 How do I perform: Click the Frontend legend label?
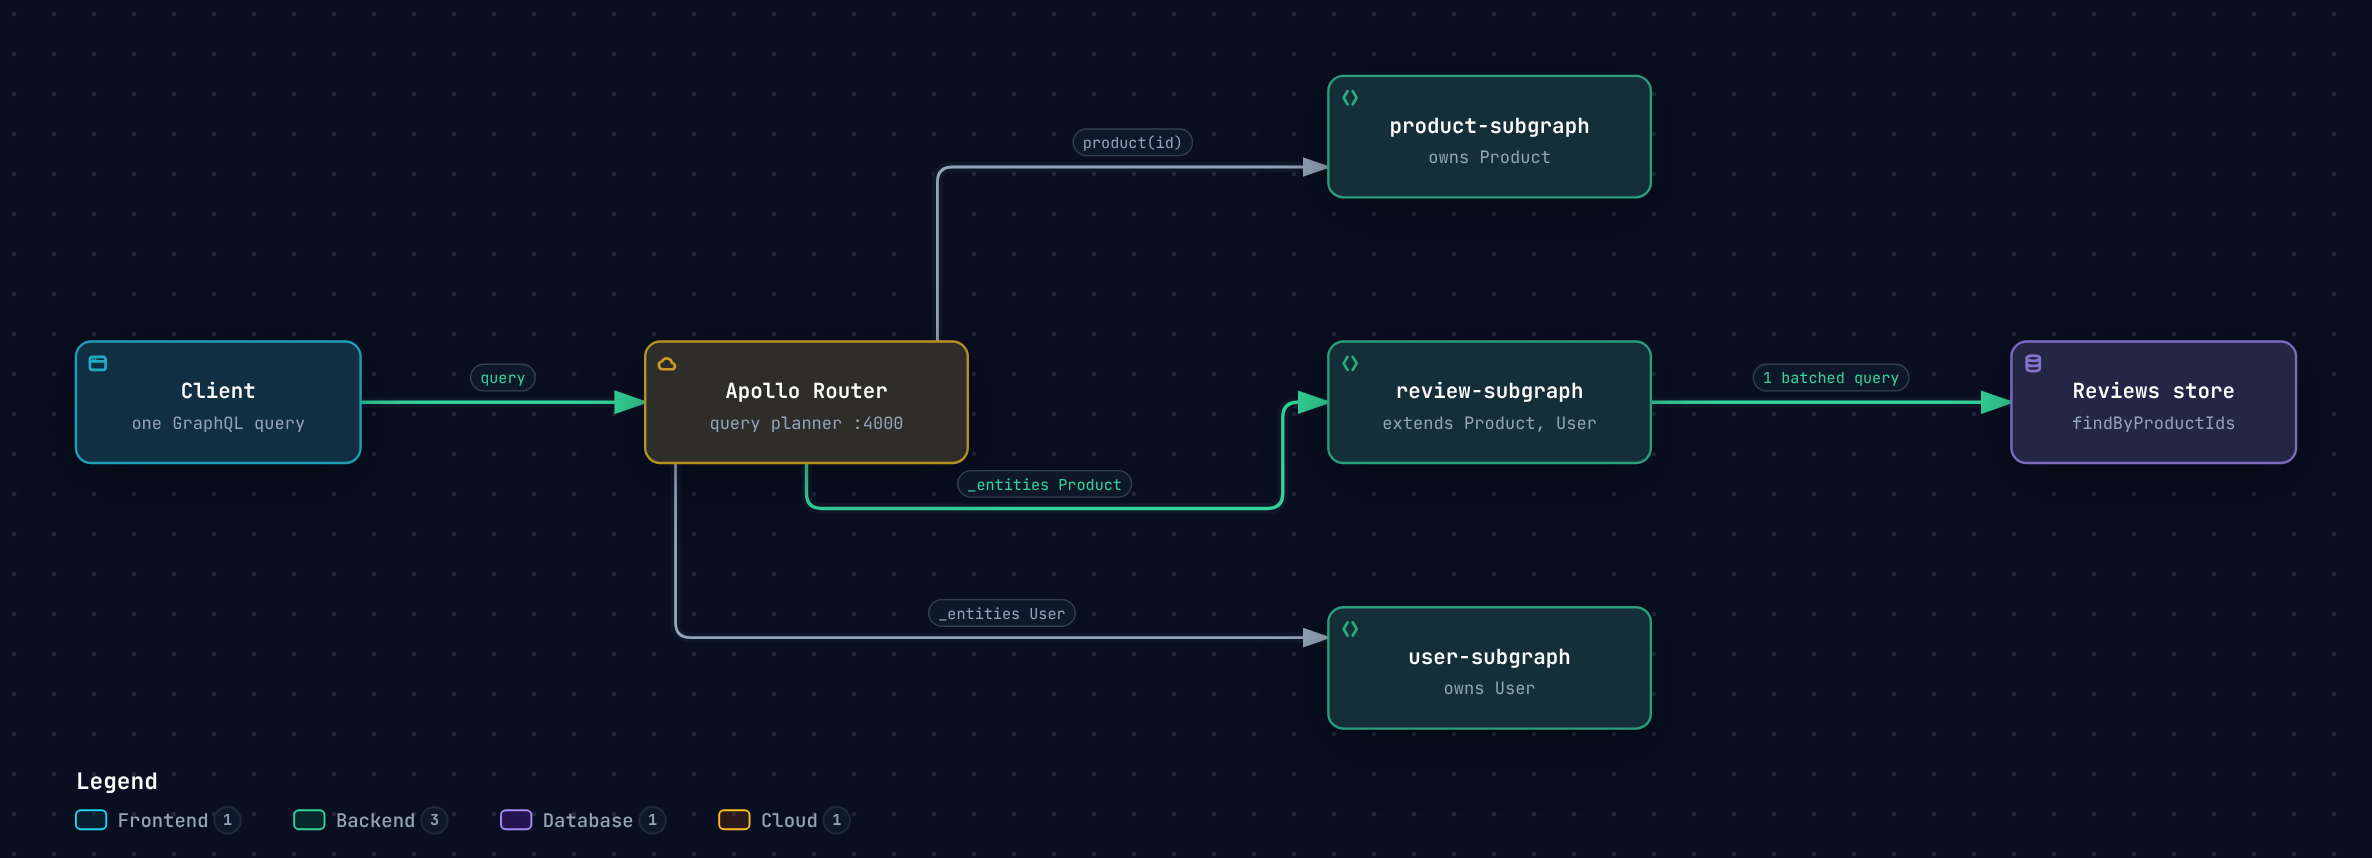click(x=163, y=821)
